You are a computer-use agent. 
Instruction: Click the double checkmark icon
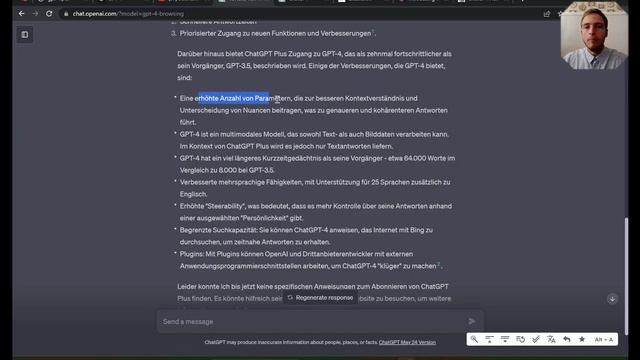(x=536, y=339)
